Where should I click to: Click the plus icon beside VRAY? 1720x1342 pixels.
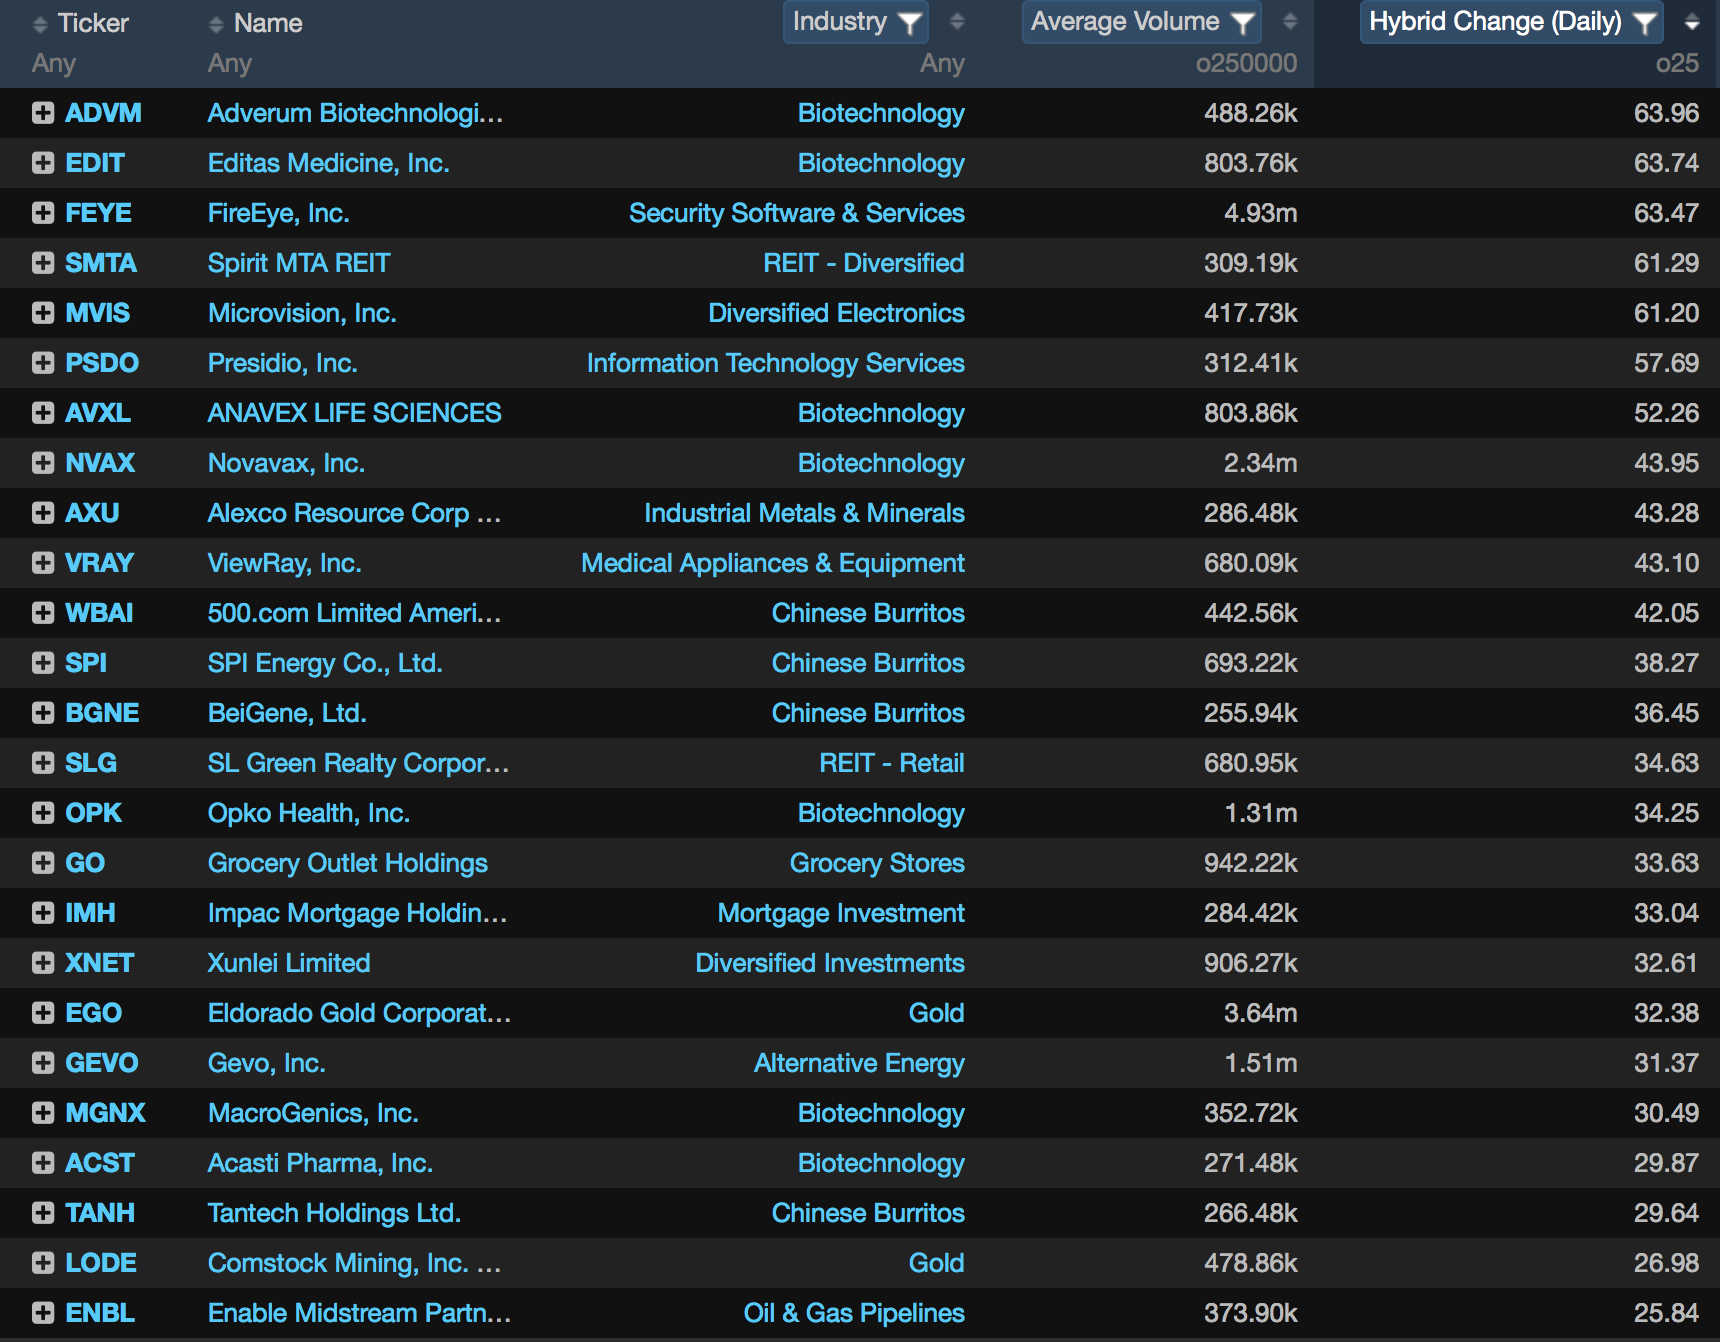point(43,563)
